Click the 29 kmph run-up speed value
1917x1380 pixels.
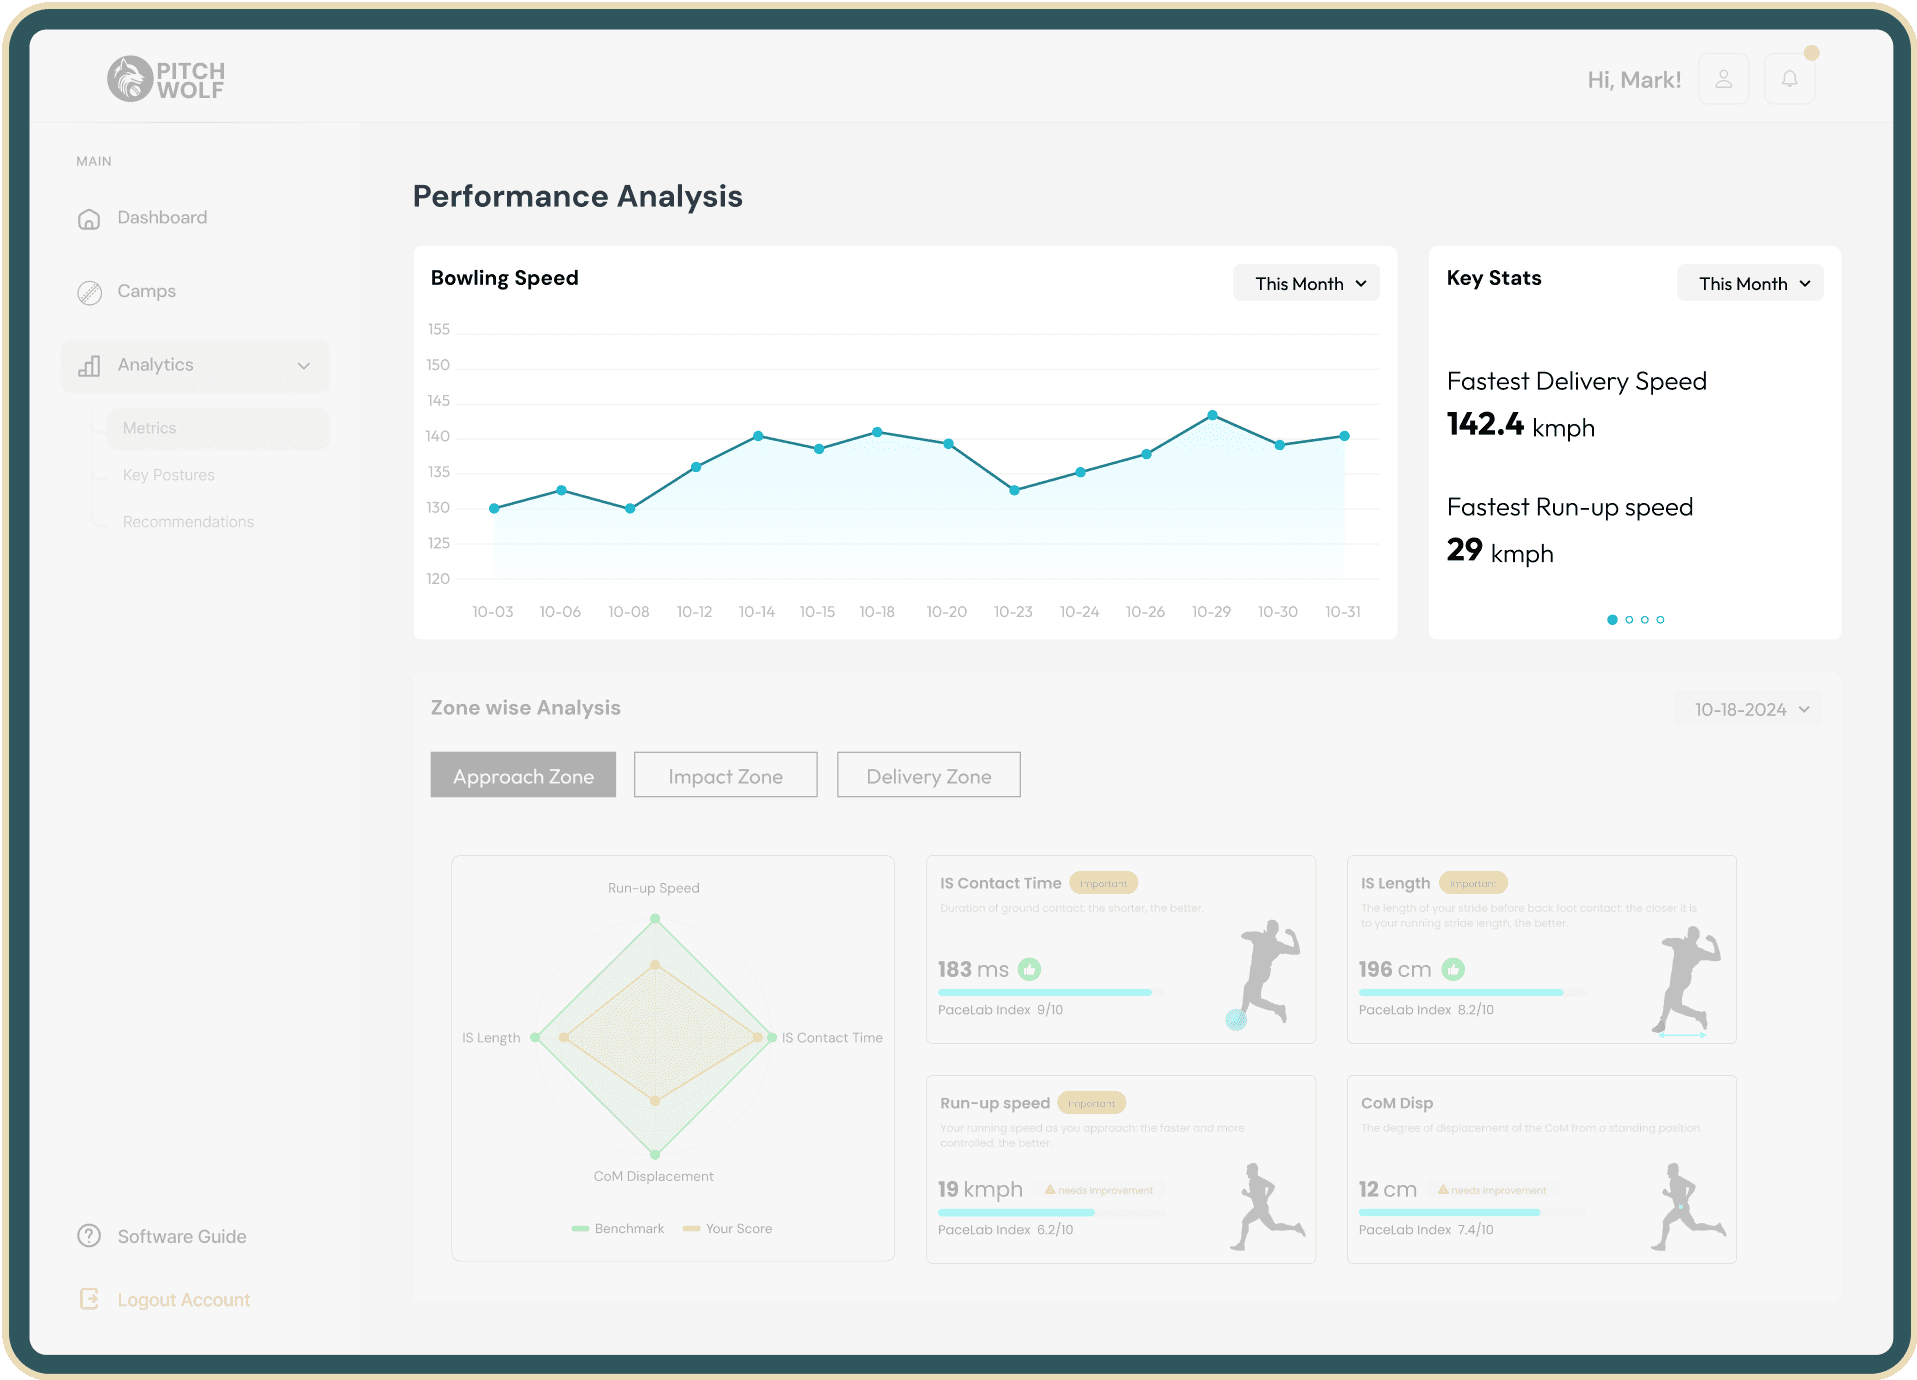(x=1500, y=551)
